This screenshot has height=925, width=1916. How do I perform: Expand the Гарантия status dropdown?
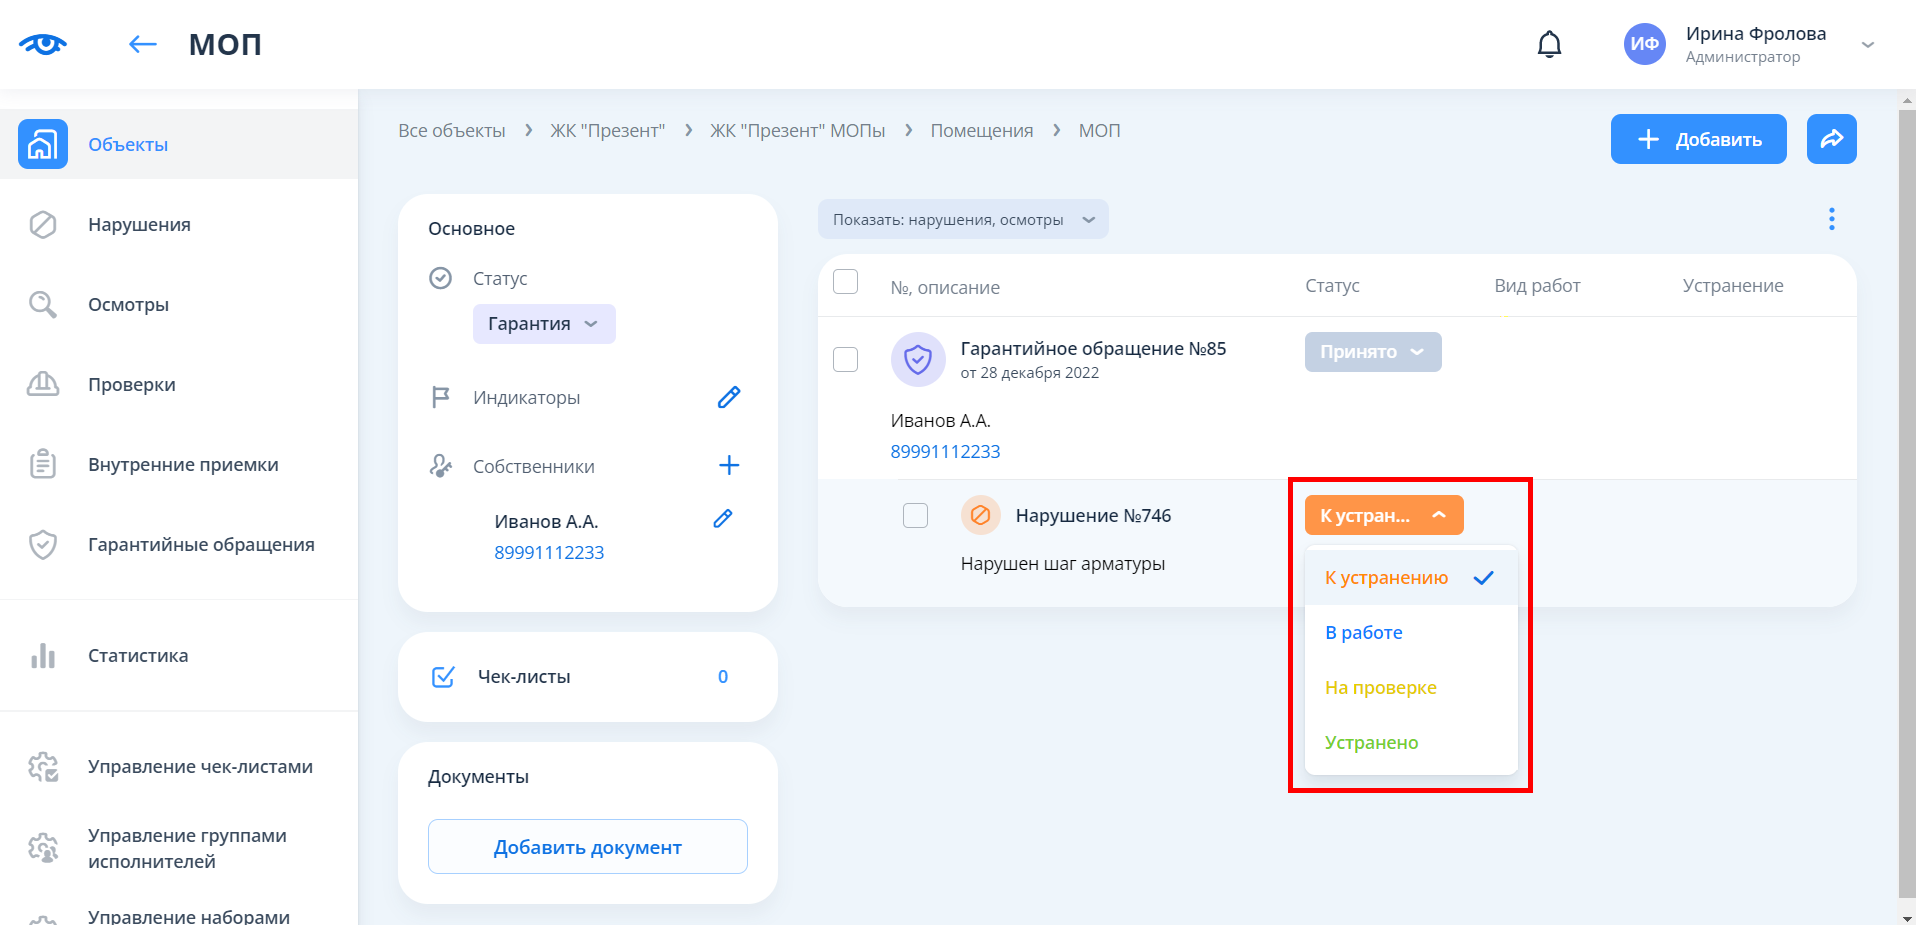point(543,324)
